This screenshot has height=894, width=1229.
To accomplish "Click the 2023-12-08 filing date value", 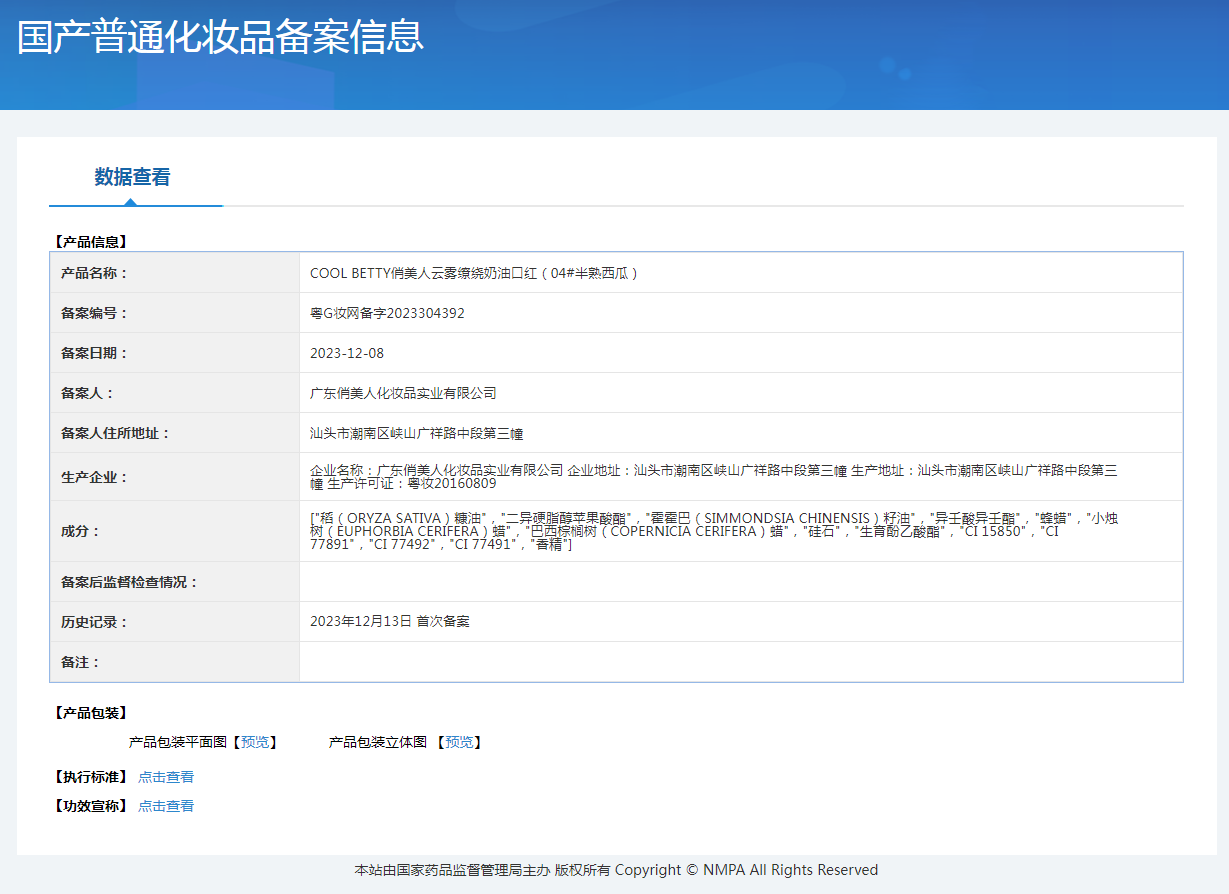I will (x=347, y=353).
